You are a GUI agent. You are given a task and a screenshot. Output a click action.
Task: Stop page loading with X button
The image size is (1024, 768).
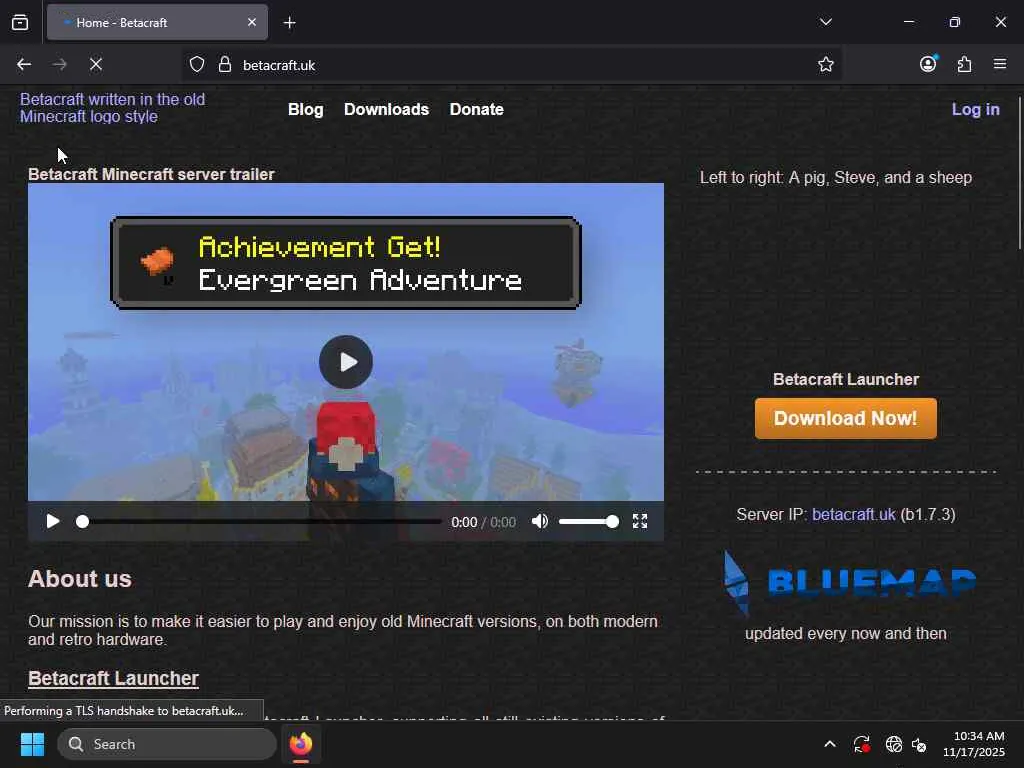[x=95, y=64]
